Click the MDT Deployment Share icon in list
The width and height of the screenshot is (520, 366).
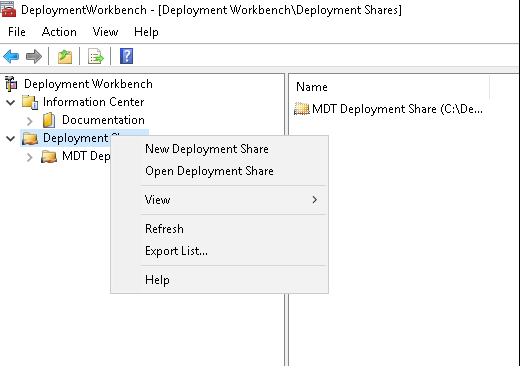pyautogui.click(x=302, y=109)
